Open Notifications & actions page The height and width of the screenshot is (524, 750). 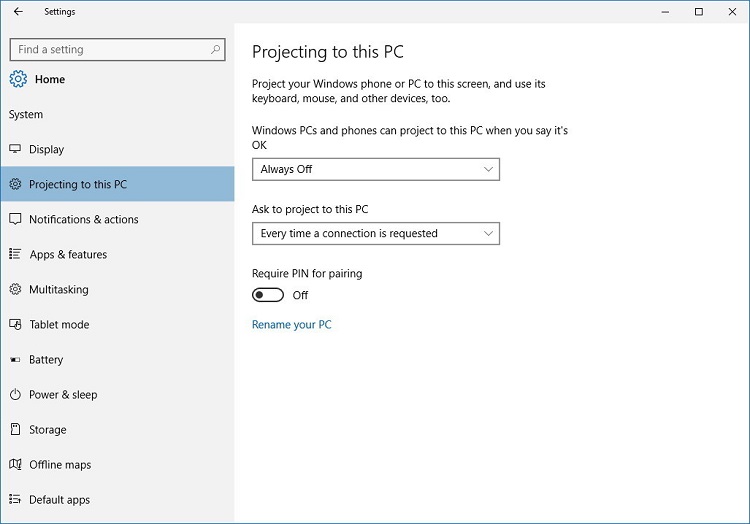[118, 219]
